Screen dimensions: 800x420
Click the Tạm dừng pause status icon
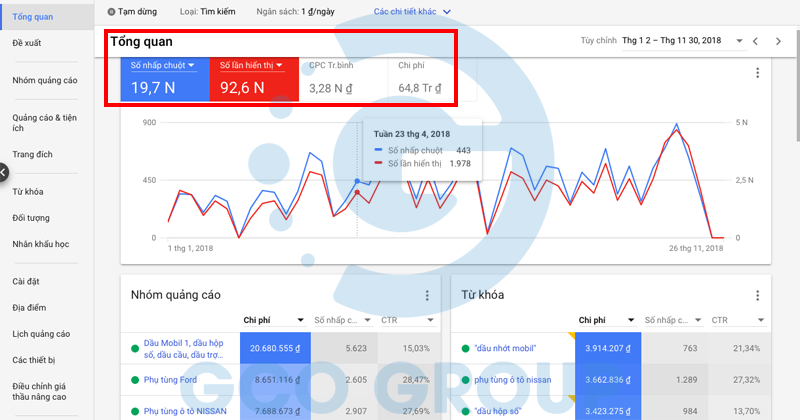[x=111, y=12]
